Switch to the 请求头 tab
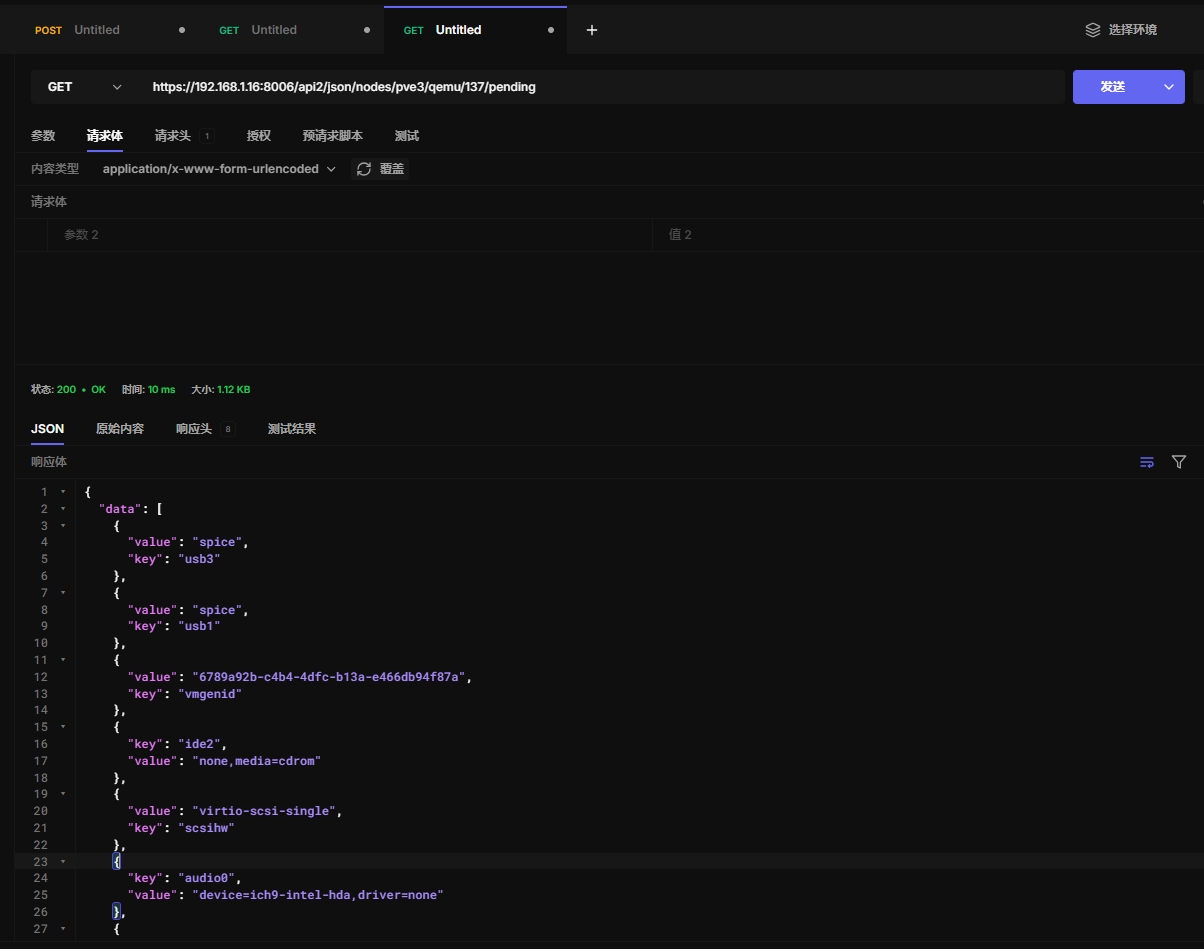This screenshot has width=1204, height=949. 172,136
